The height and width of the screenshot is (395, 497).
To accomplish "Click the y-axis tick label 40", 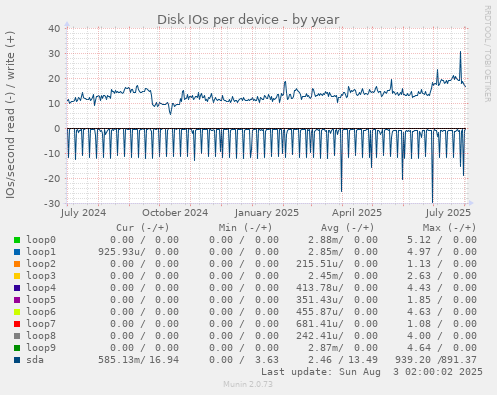I will (54, 28).
